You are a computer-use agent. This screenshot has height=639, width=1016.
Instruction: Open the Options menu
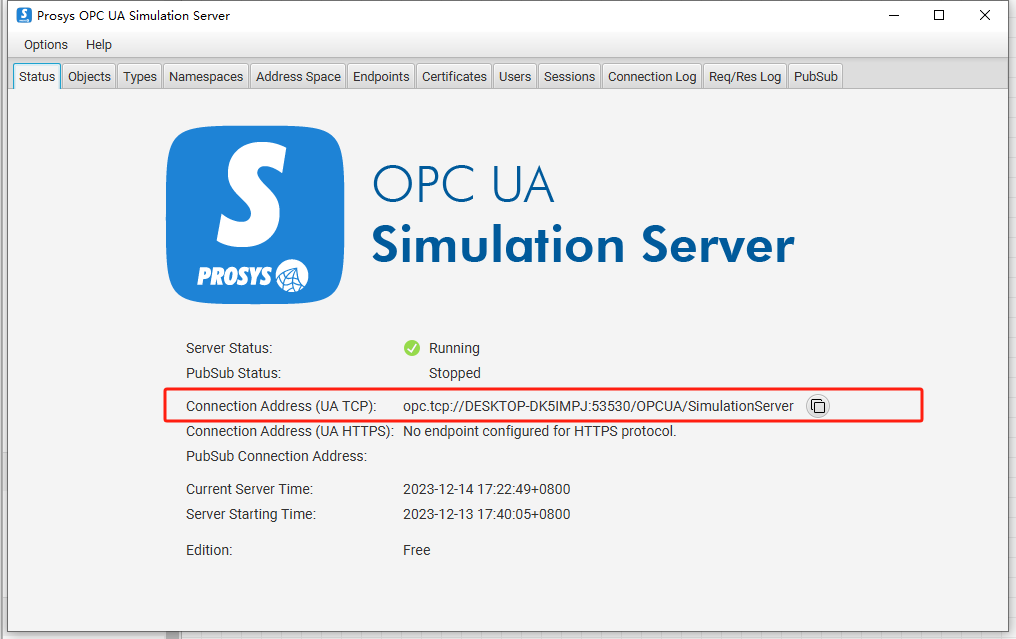tap(46, 45)
